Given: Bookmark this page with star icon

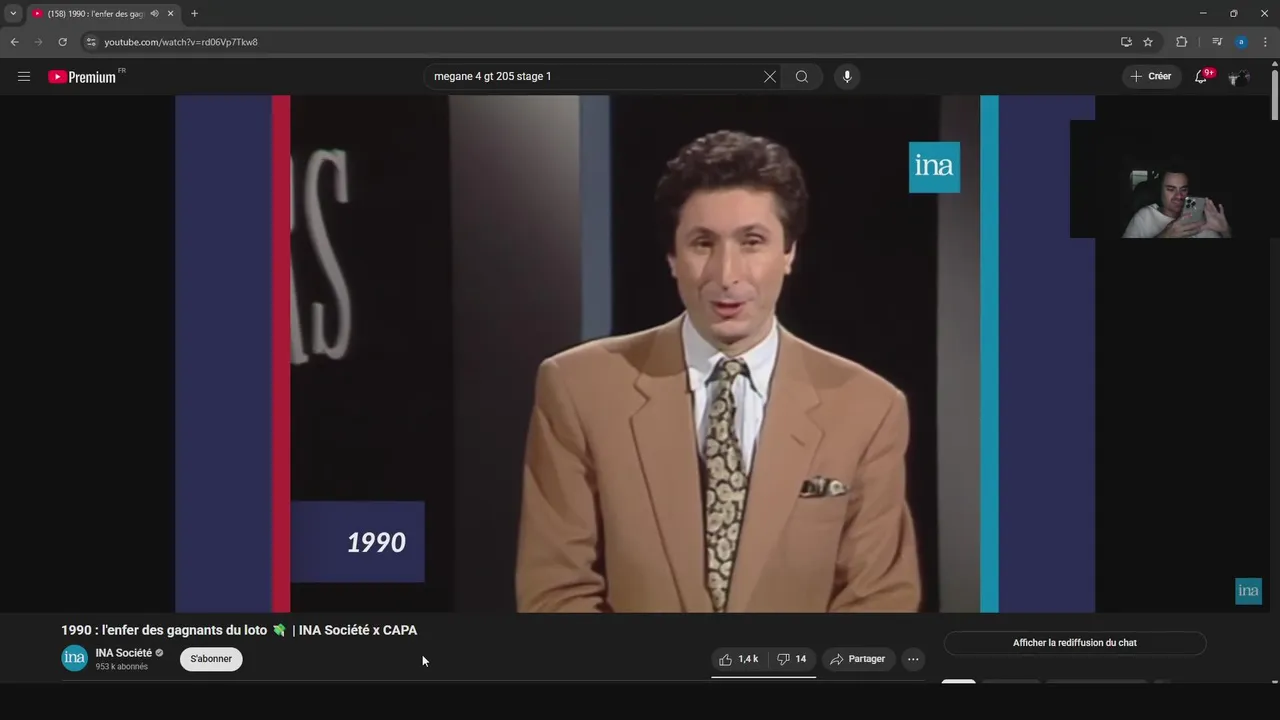Looking at the screenshot, I should coord(1148,42).
